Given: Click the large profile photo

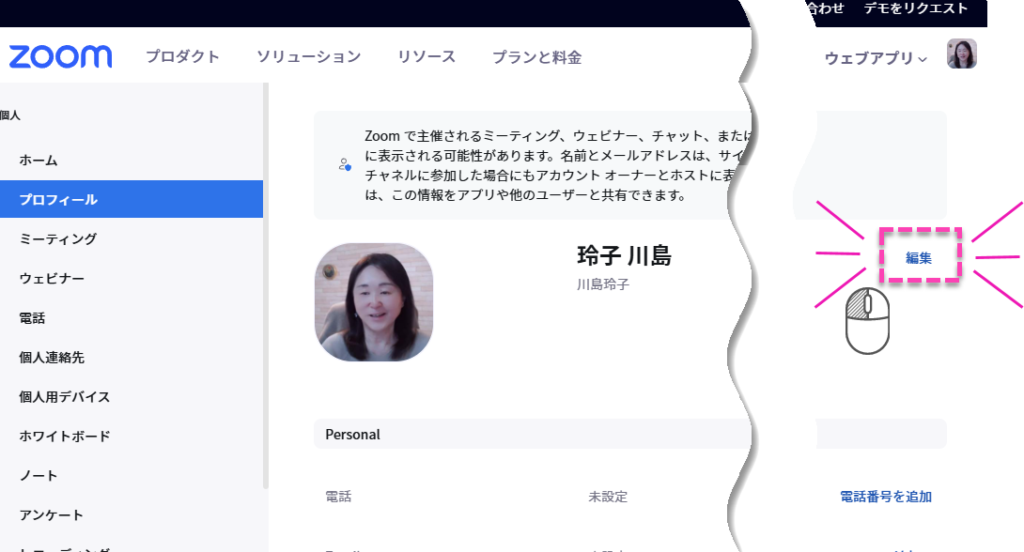Looking at the screenshot, I should click(373, 302).
